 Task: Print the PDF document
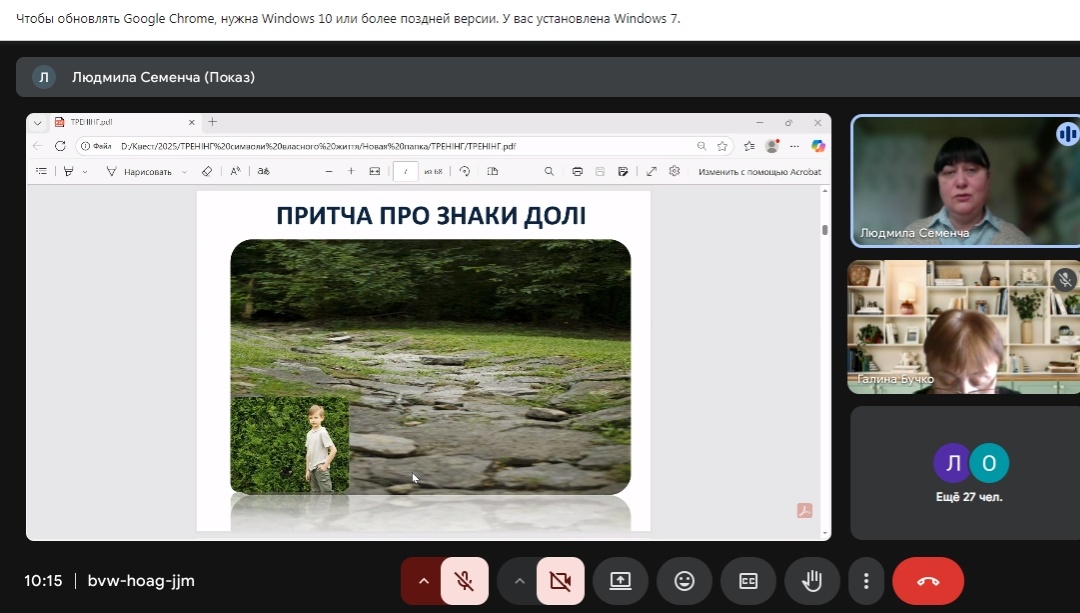pos(578,170)
